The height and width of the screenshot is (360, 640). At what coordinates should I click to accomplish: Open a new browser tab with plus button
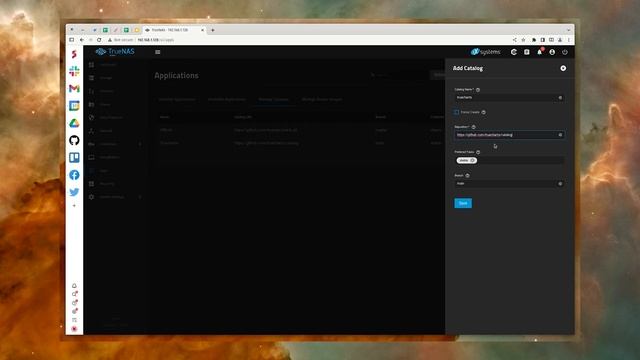pos(213,30)
